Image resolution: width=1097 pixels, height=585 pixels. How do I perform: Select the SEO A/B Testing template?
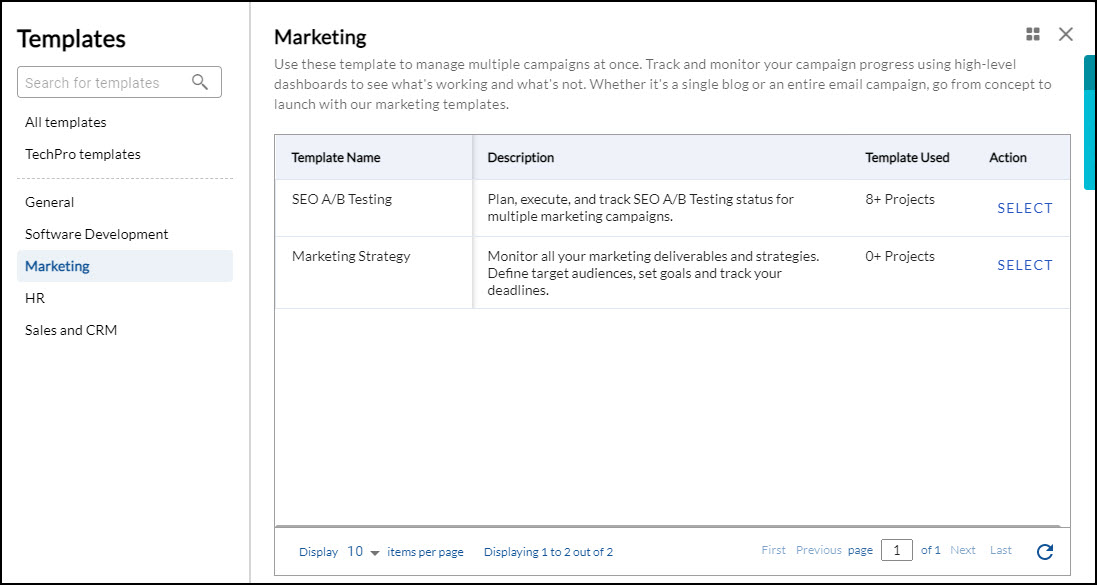[x=1024, y=208]
